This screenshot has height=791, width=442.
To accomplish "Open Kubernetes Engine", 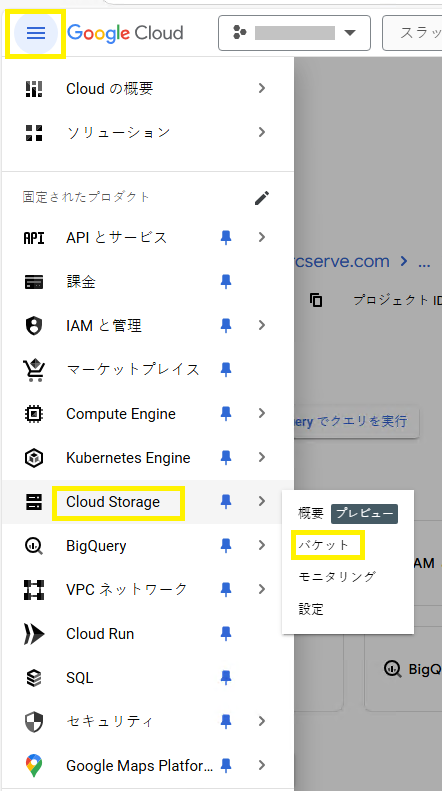I will [x=128, y=458].
